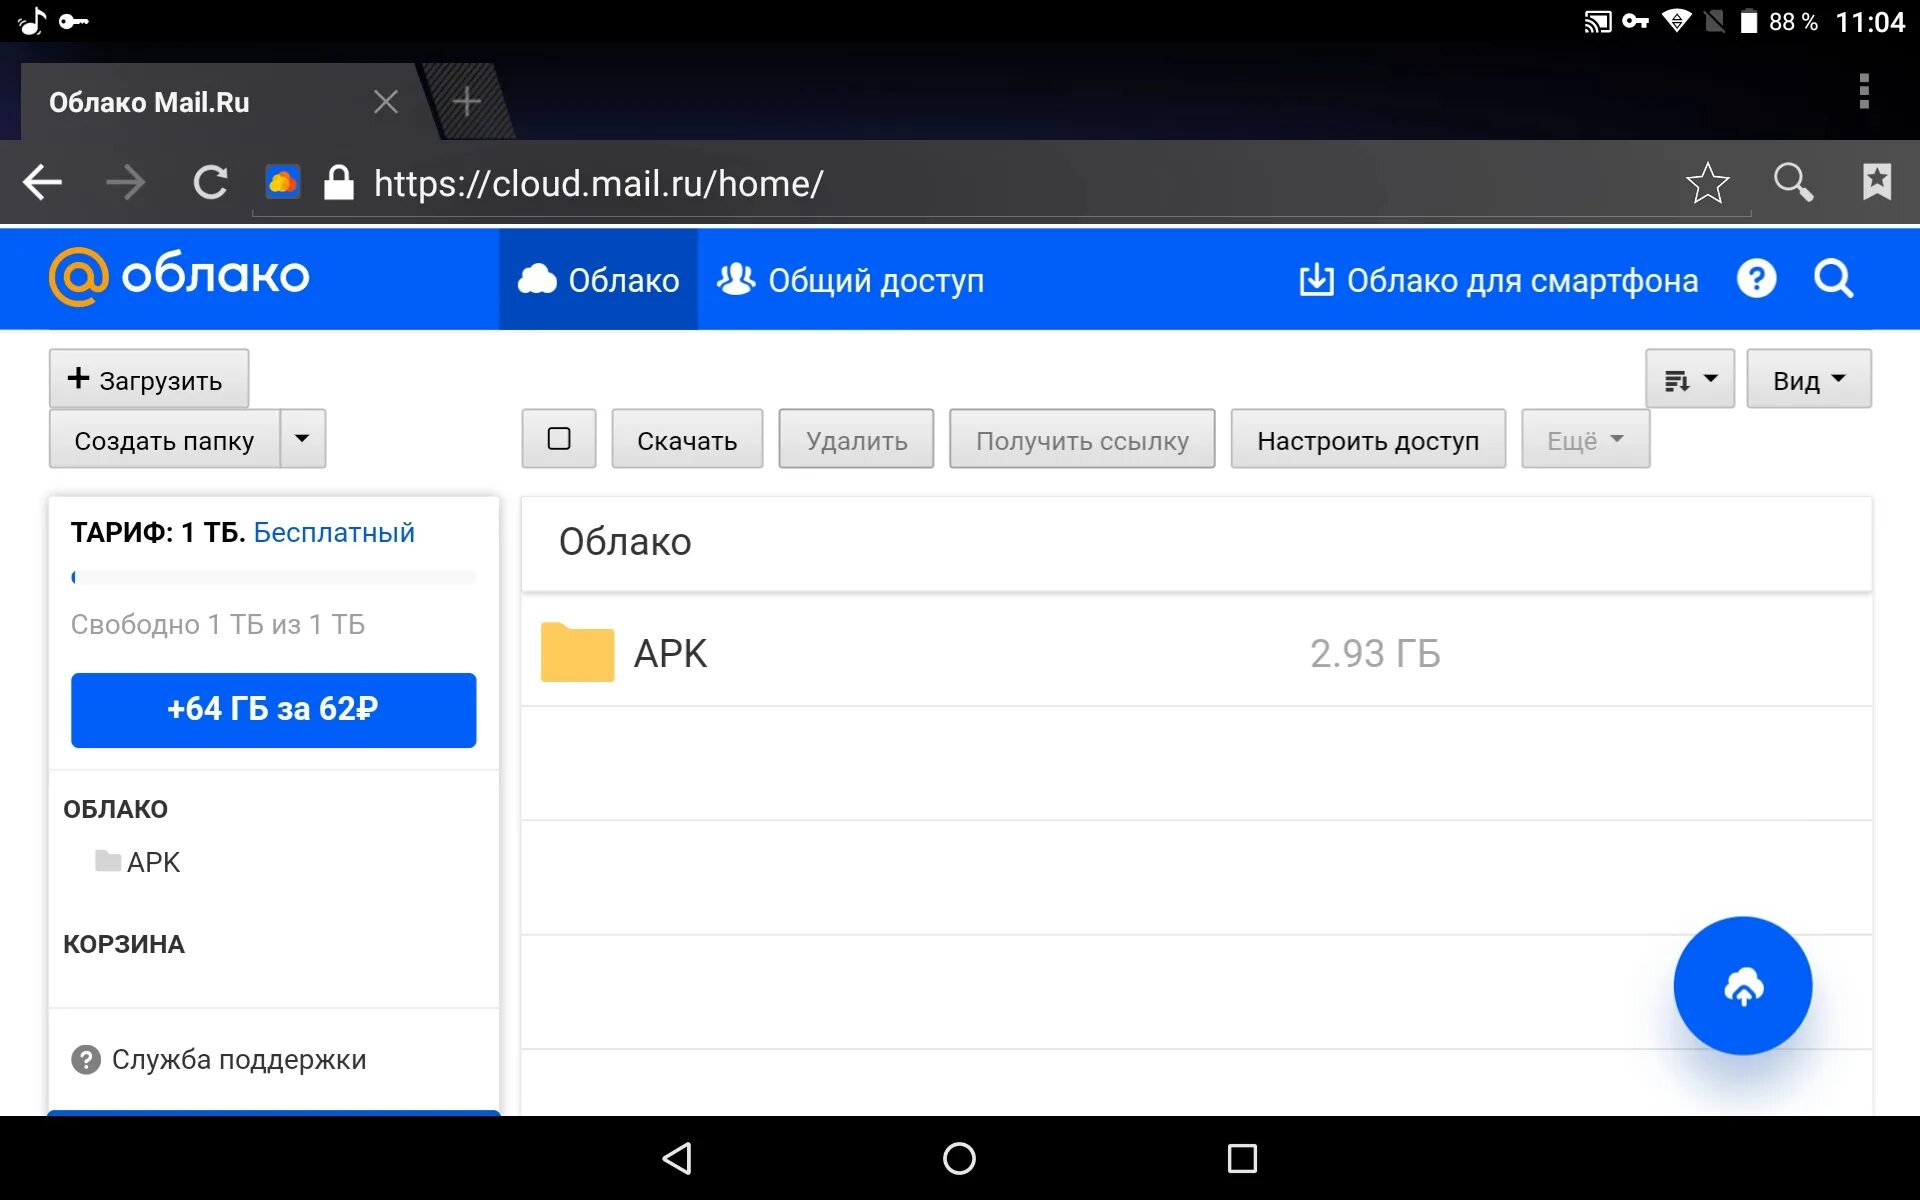Select ОБЛАКО in the sidebar
Viewport: 1920px width, 1200px height.
tap(115, 809)
